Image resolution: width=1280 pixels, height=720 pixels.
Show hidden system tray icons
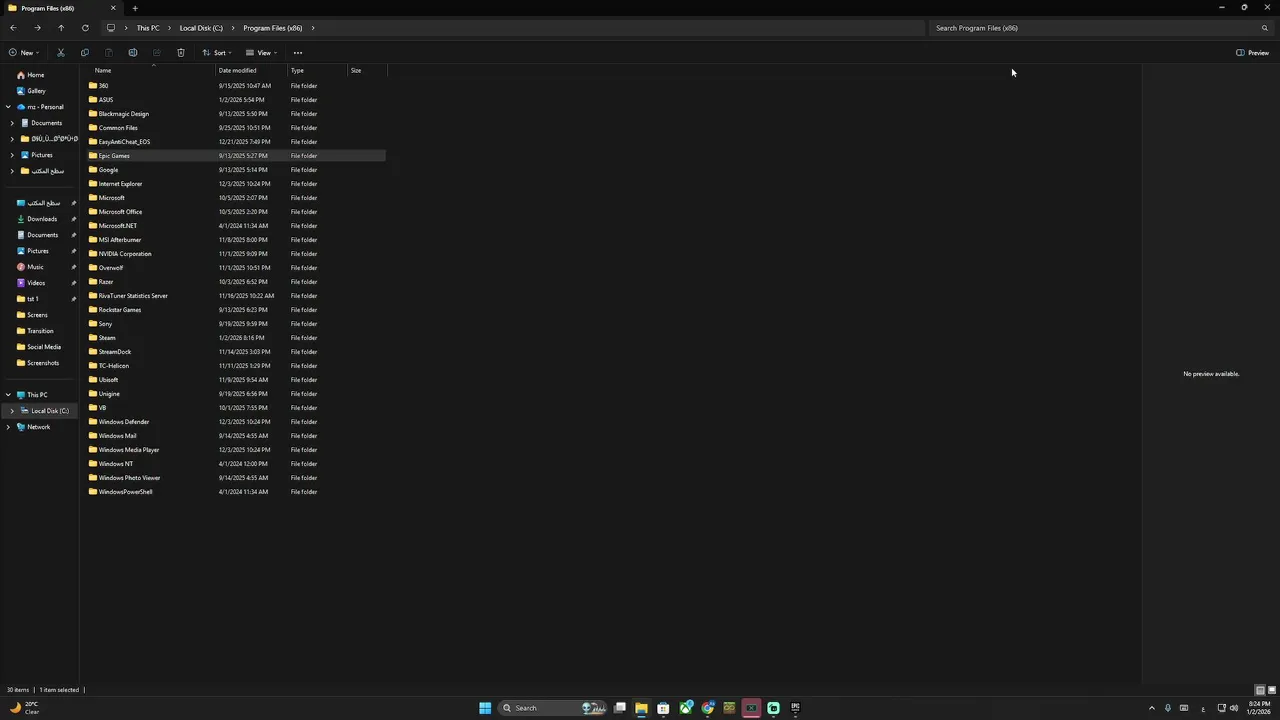(1151, 708)
